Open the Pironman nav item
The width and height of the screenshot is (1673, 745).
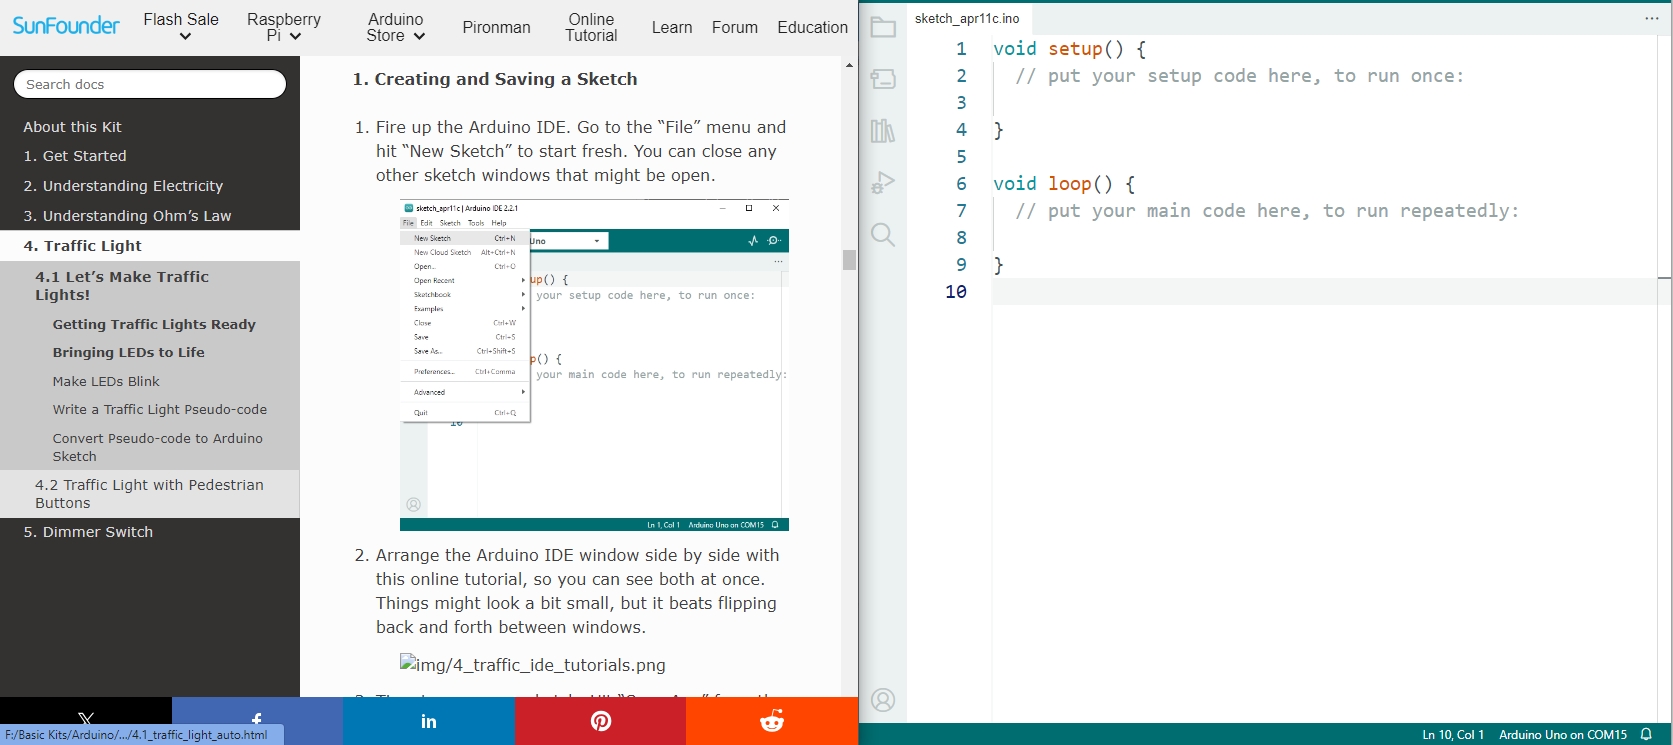pyautogui.click(x=496, y=27)
